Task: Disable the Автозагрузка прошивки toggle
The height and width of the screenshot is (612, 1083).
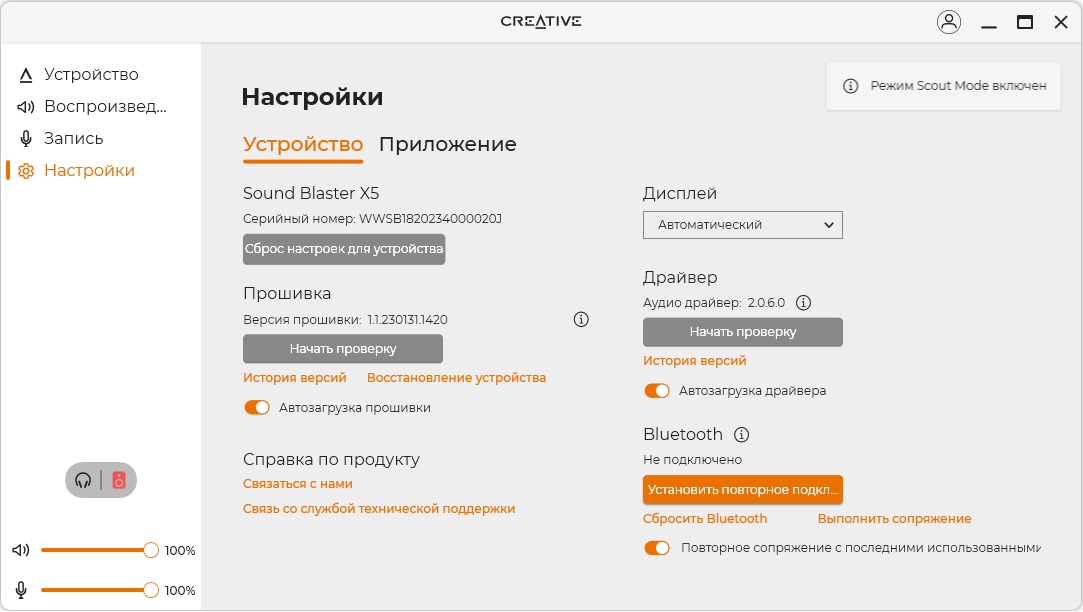Action: 257,408
